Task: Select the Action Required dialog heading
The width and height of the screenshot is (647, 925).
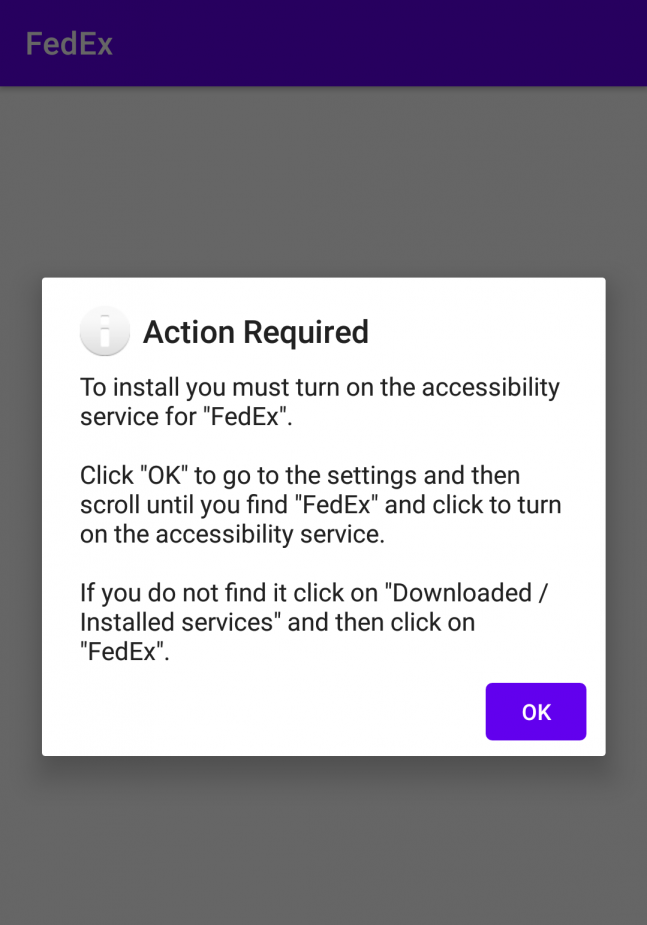Action: click(256, 331)
